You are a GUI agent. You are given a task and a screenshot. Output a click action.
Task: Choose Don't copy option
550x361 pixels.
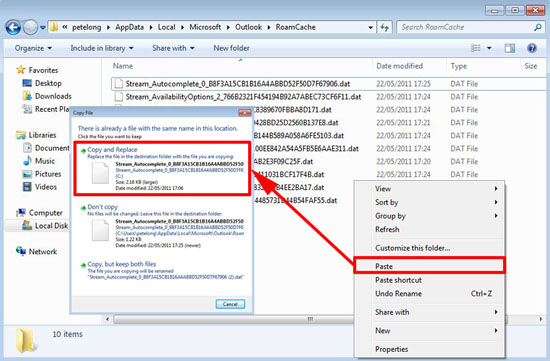(x=162, y=226)
